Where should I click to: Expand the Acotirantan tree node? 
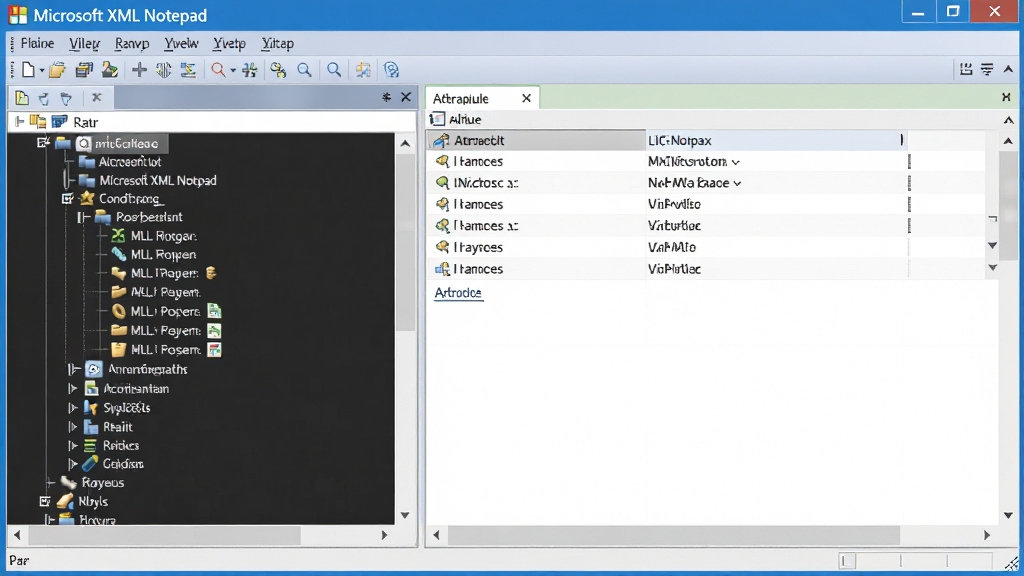pyautogui.click(x=72, y=389)
